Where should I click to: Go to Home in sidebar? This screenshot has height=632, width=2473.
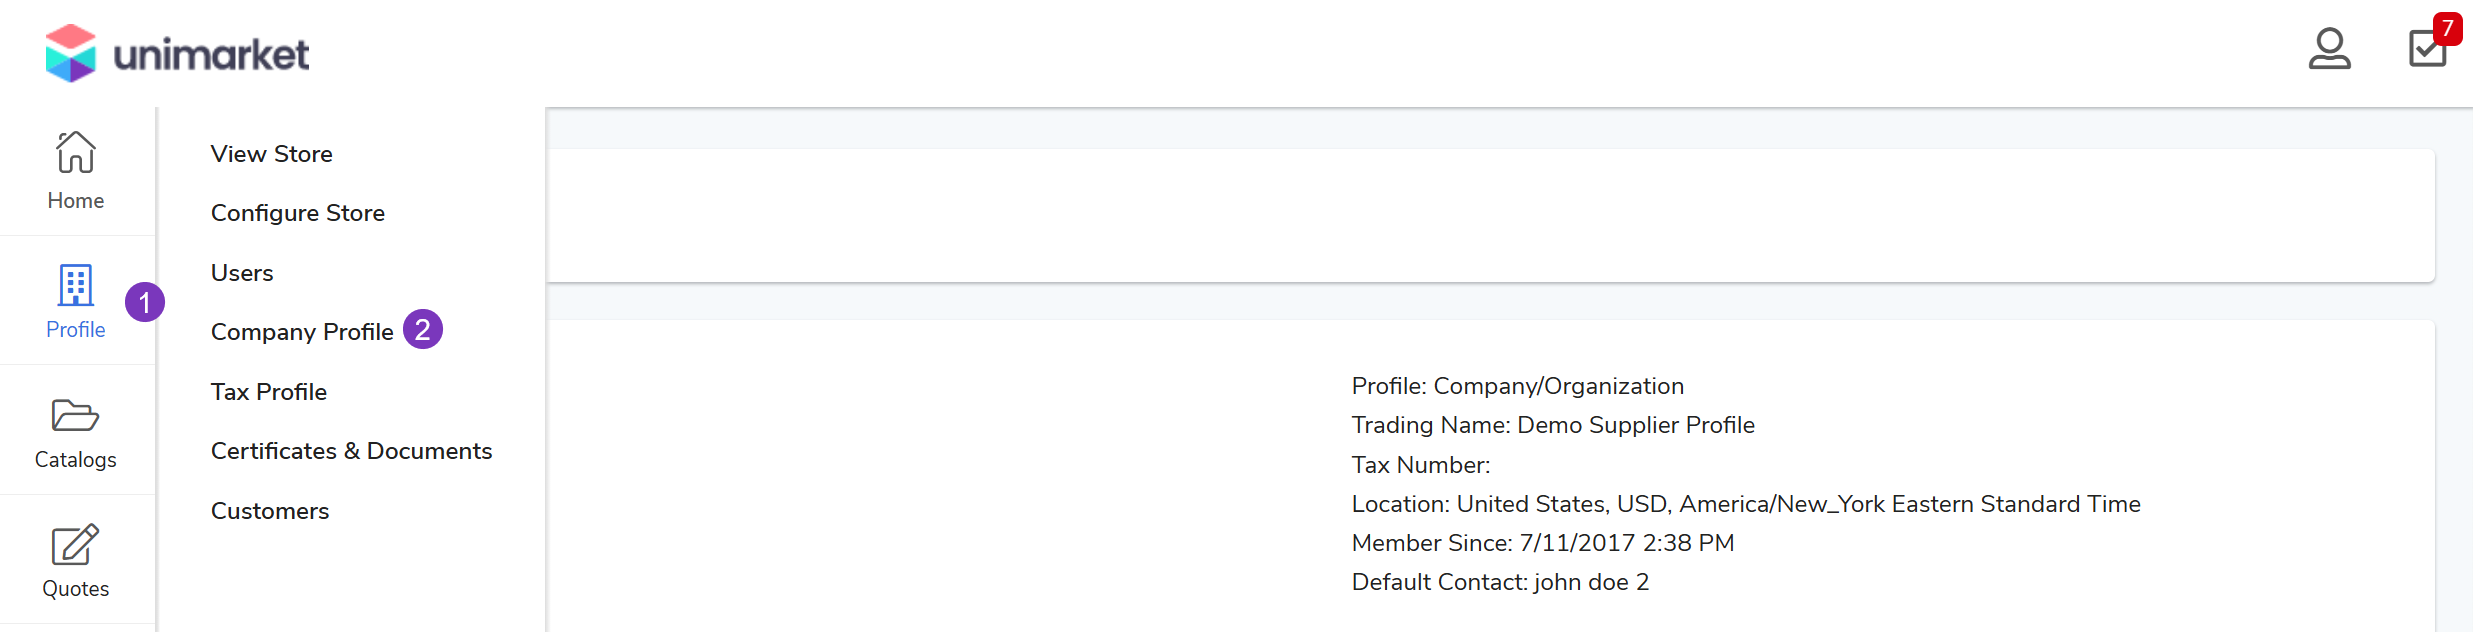coord(76,171)
